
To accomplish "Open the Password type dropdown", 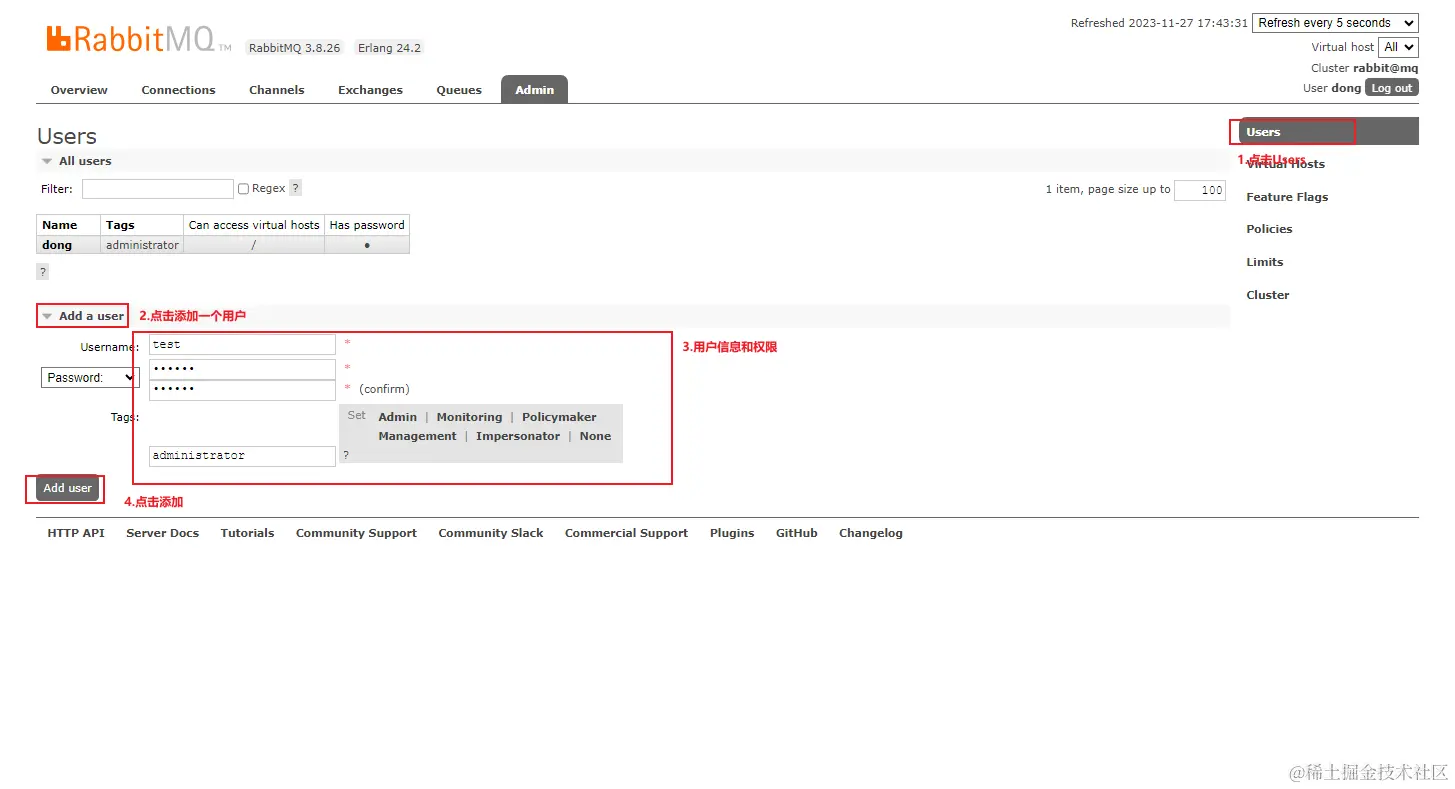I will click(x=90, y=378).
